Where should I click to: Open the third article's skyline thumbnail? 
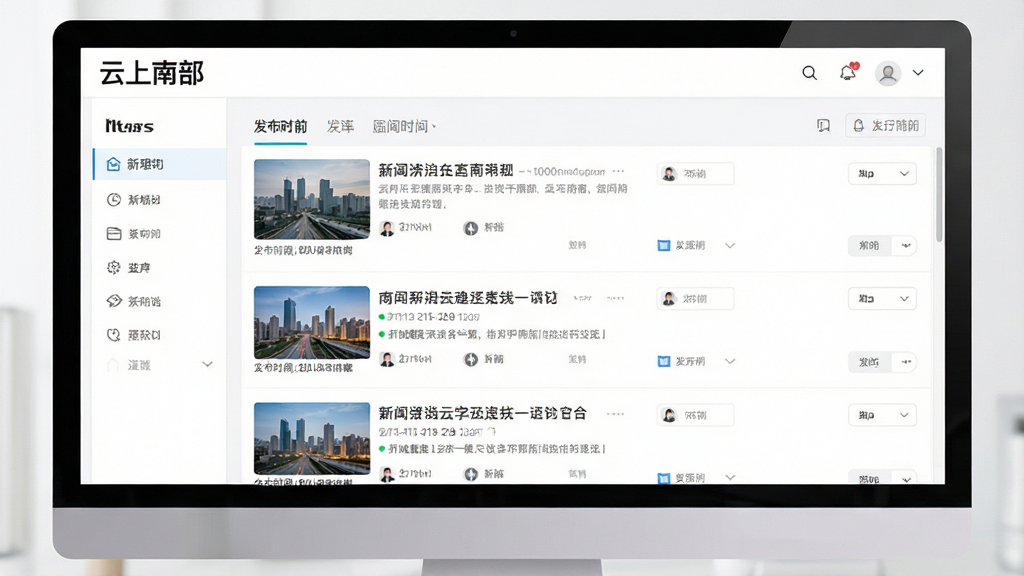312,438
